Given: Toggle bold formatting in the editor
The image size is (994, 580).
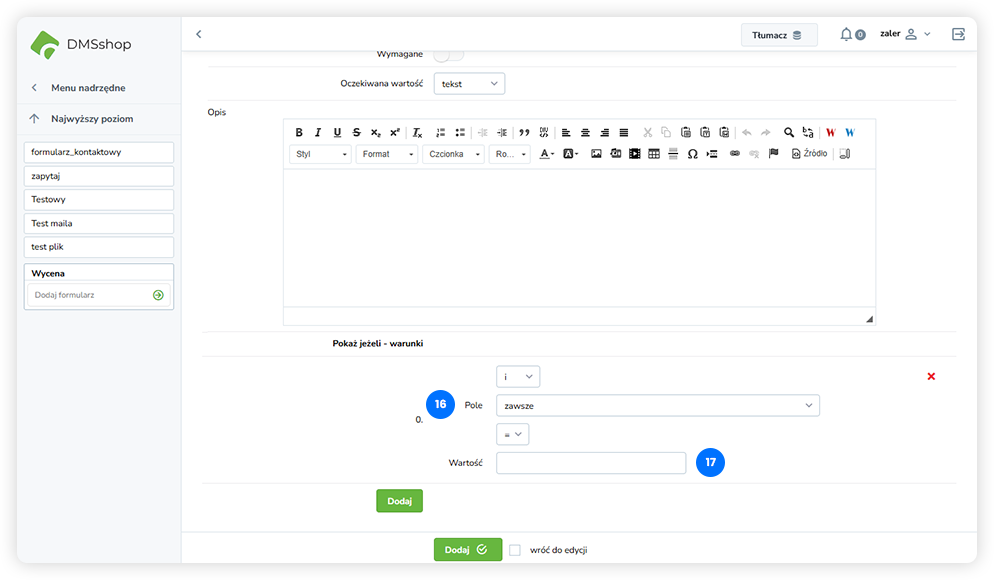Looking at the screenshot, I should coord(299,132).
